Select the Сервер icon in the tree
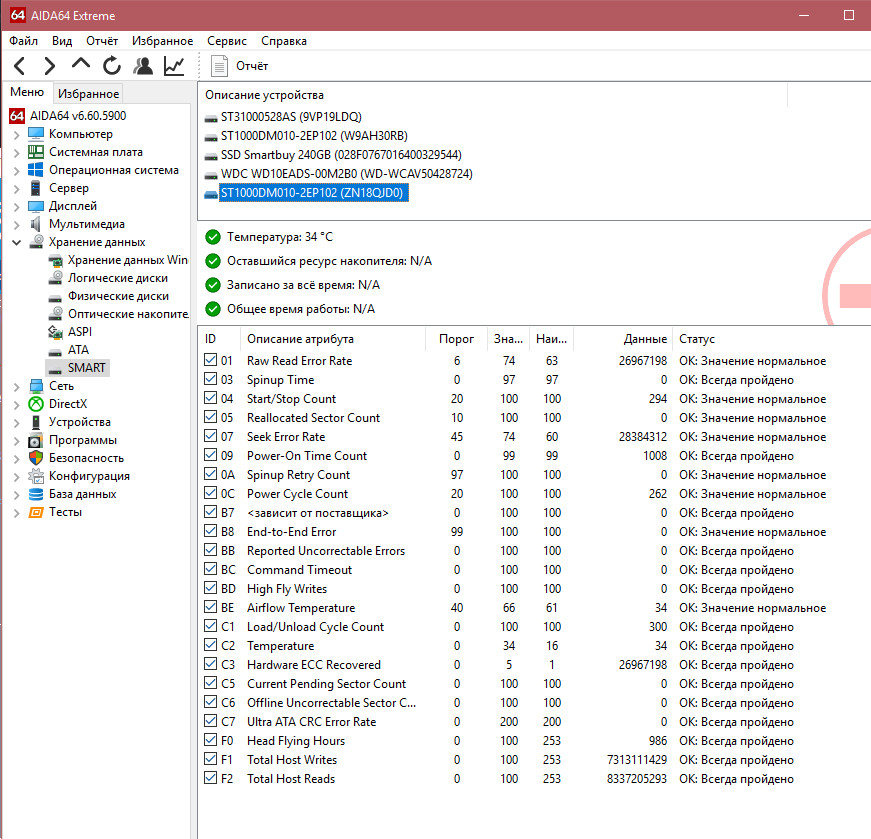This screenshot has height=839, width=871. pyautogui.click(x=36, y=188)
